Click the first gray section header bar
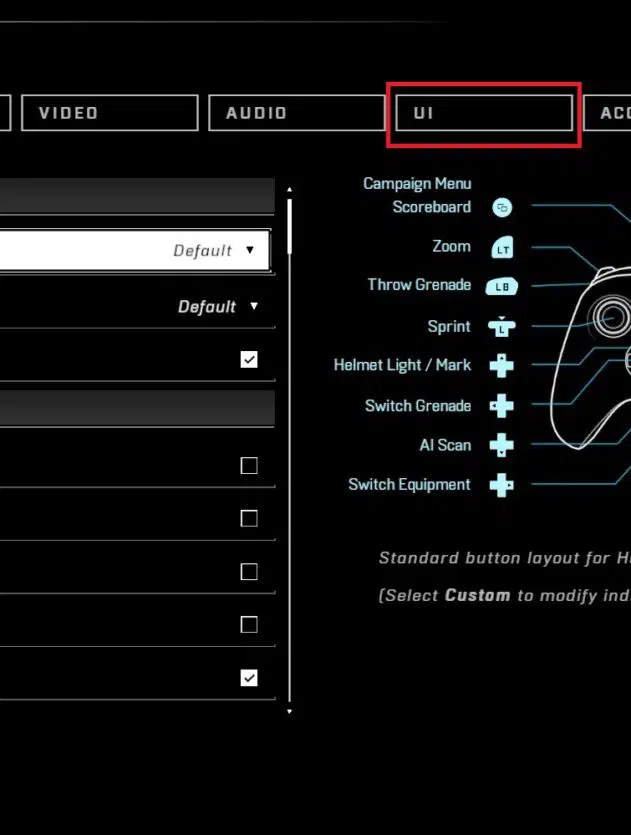Image resolution: width=631 pixels, height=835 pixels. point(137,197)
